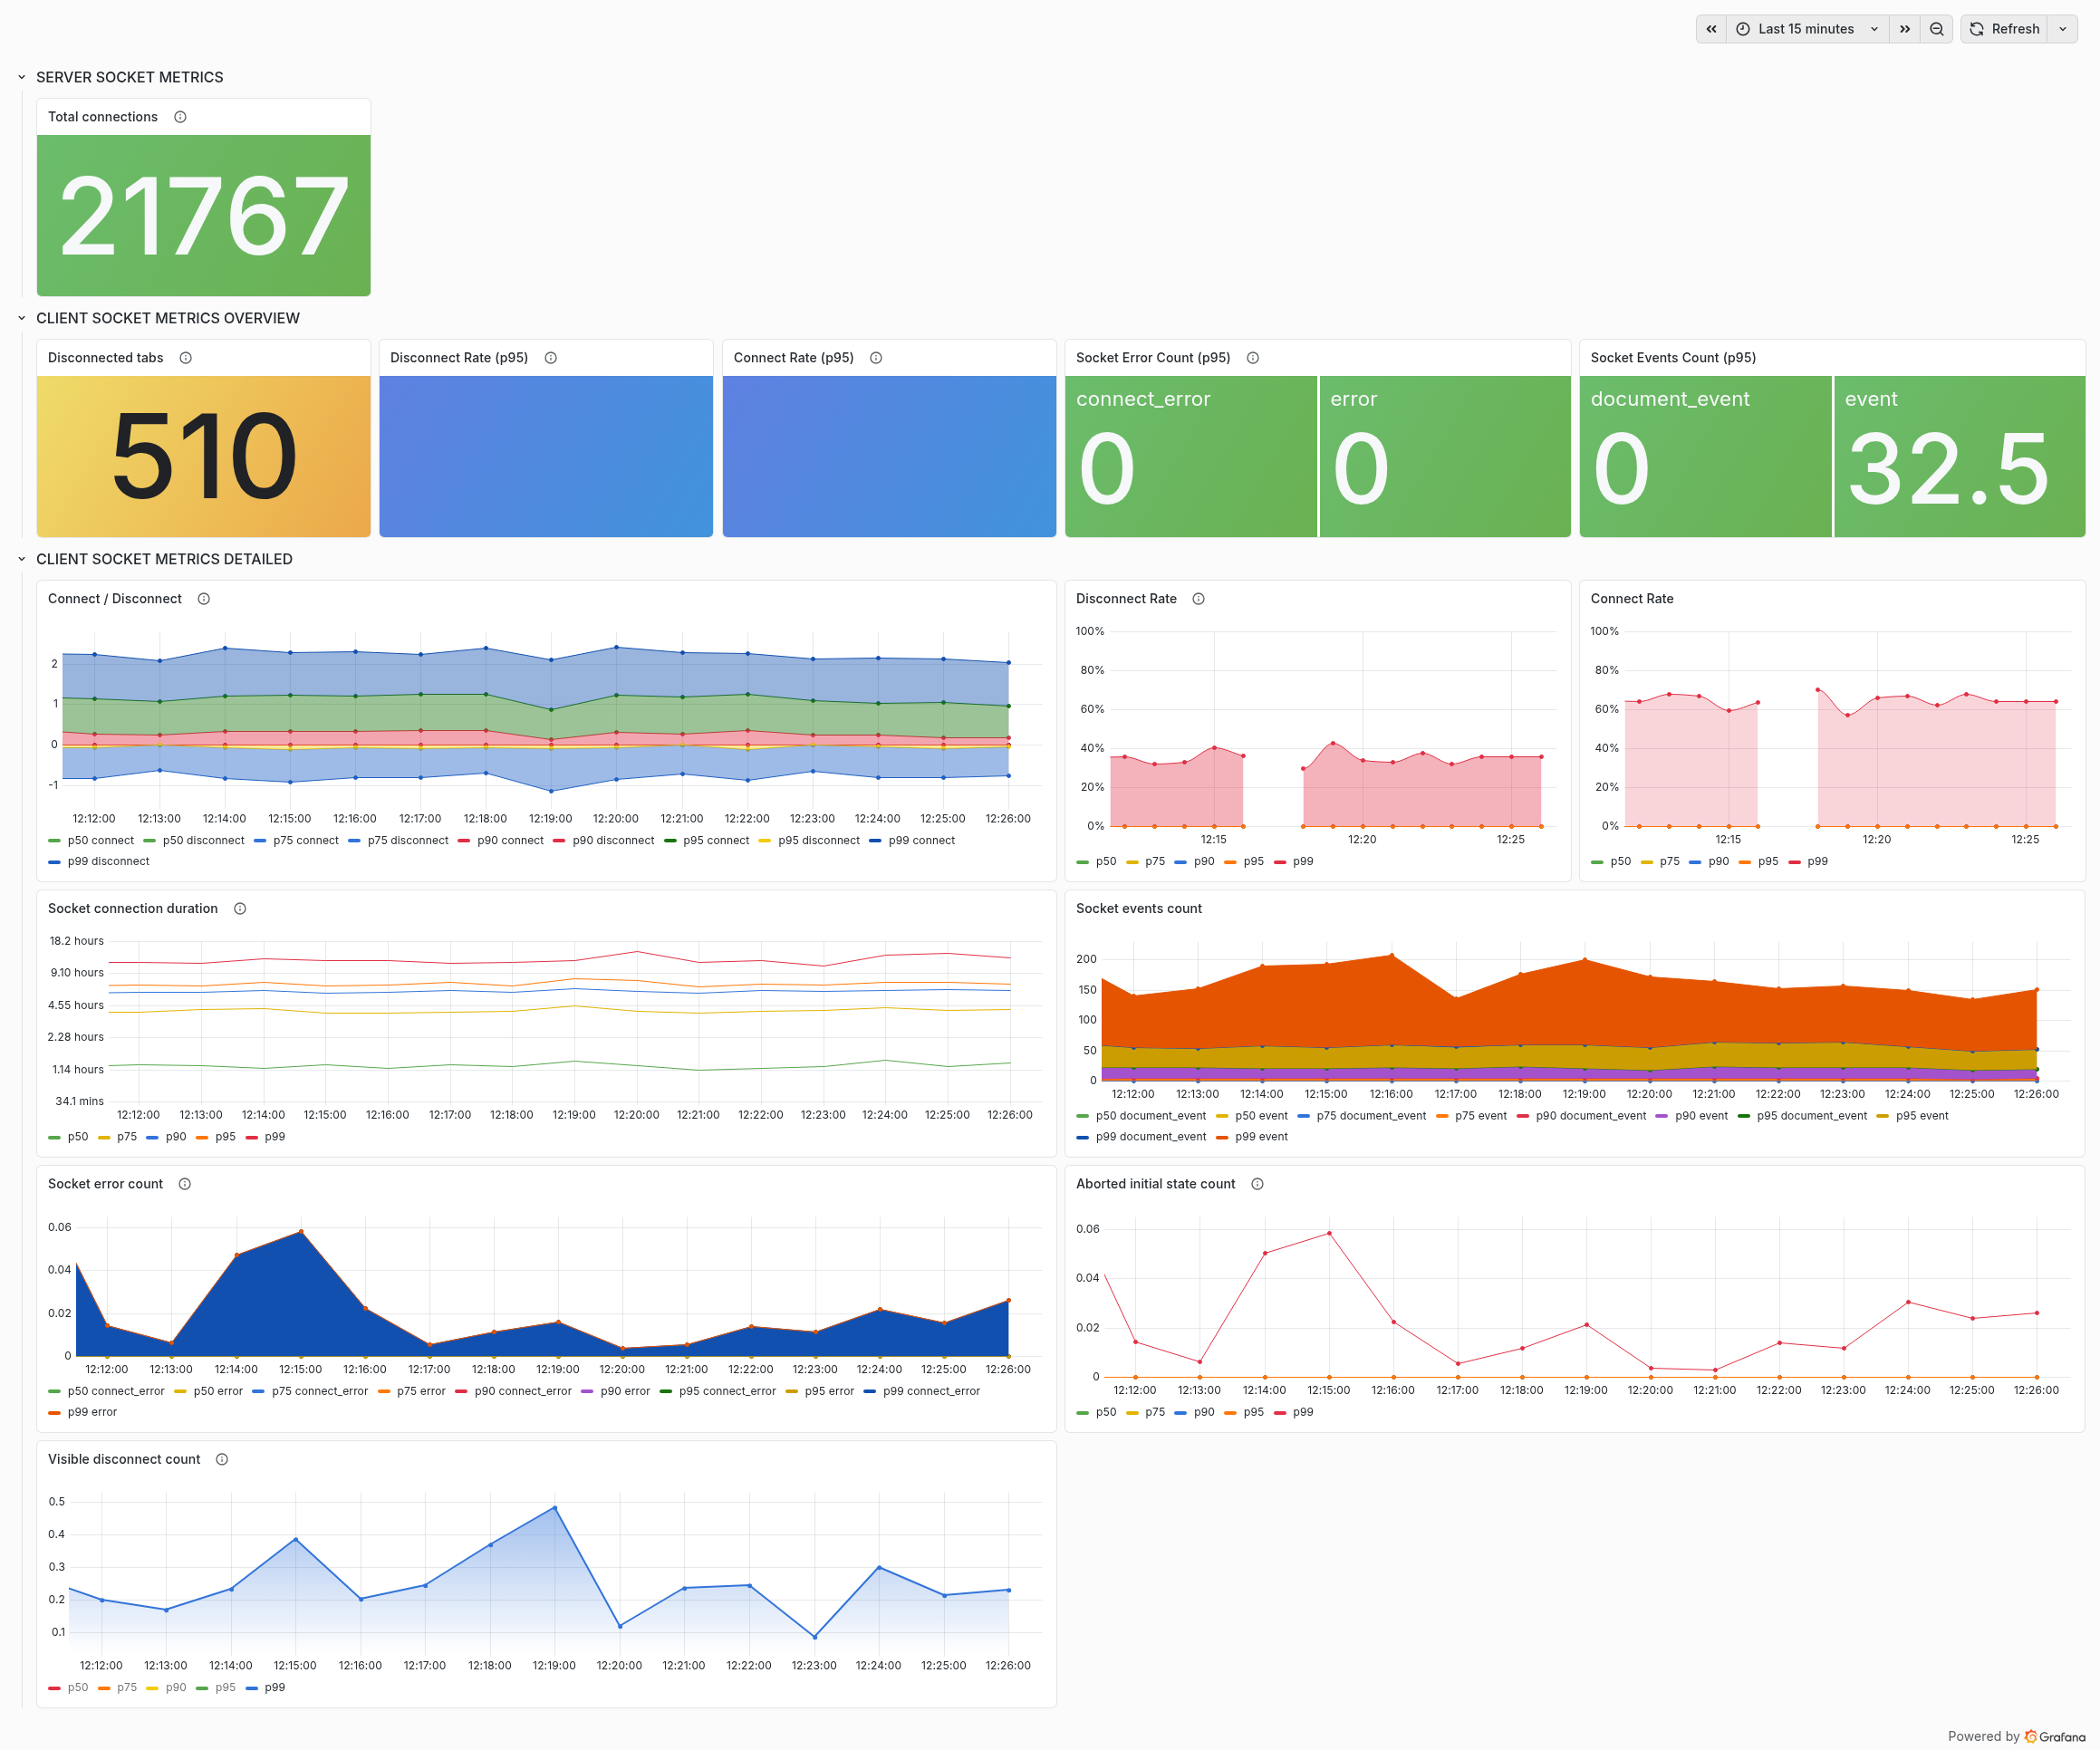Open the Socket events count panel title
The height and width of the screenshot is (1750, 2100).
click(x=1139, y=909)
